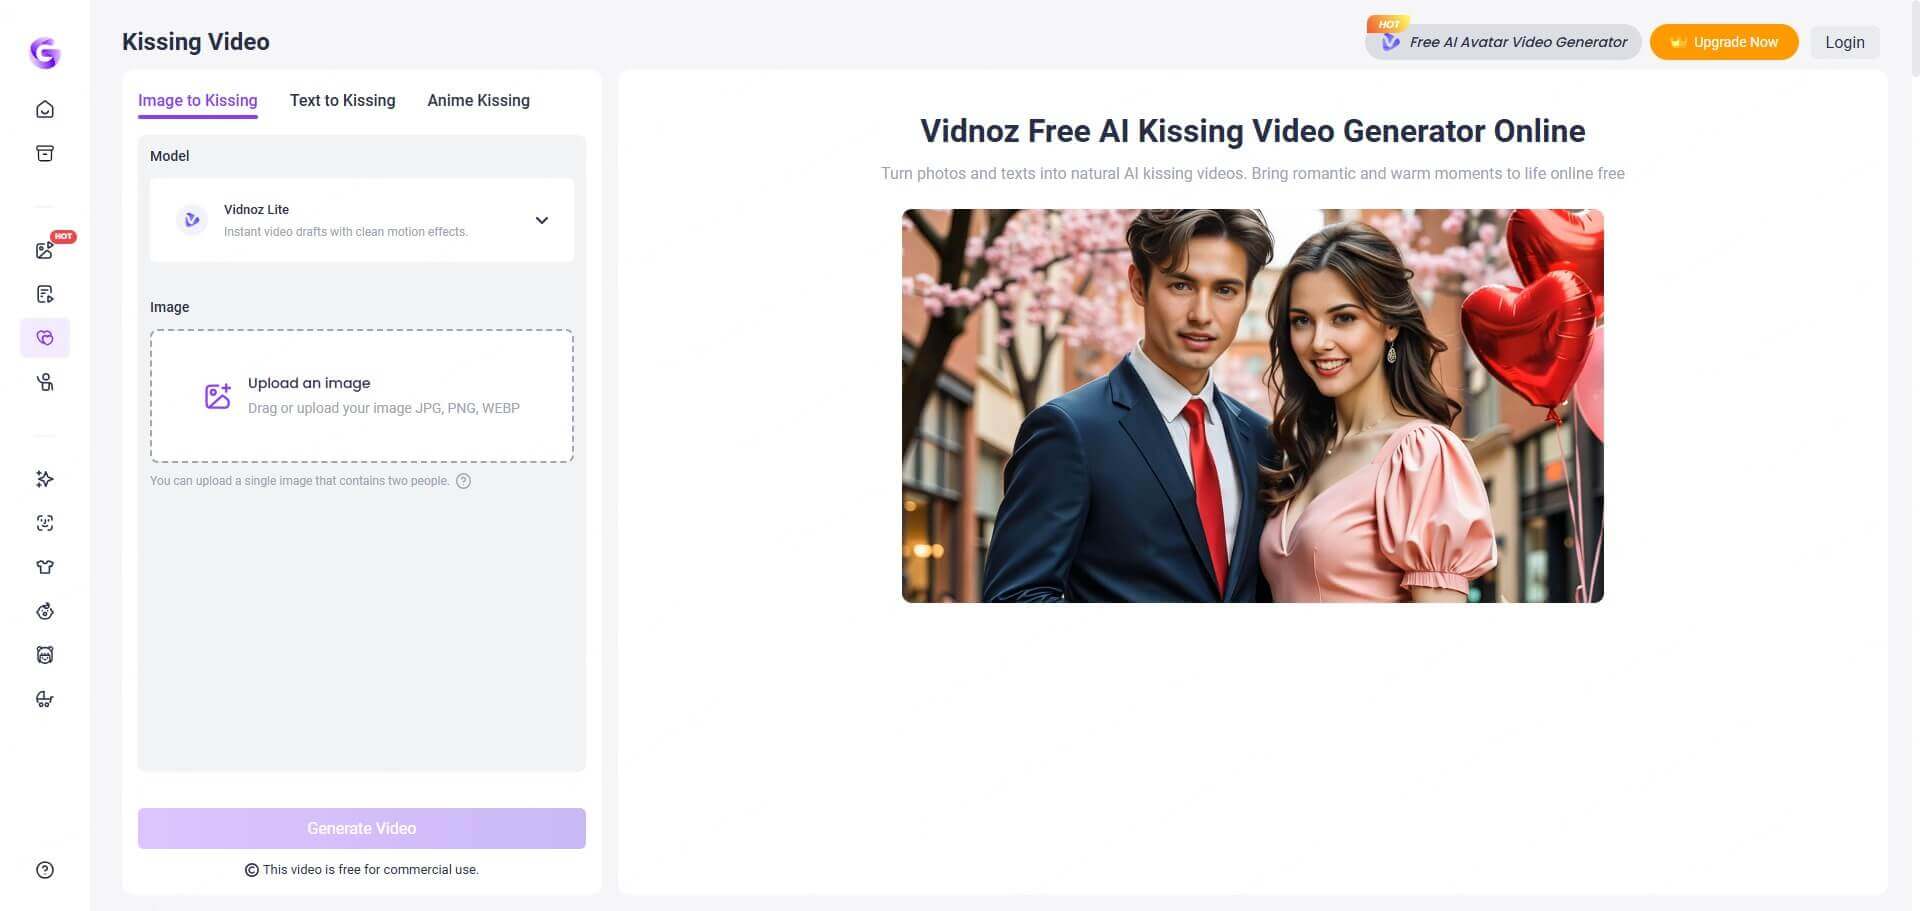Open the Home page from the sidebar
The height and width of the screenshot is (911, 1920).
coord(44,108)
